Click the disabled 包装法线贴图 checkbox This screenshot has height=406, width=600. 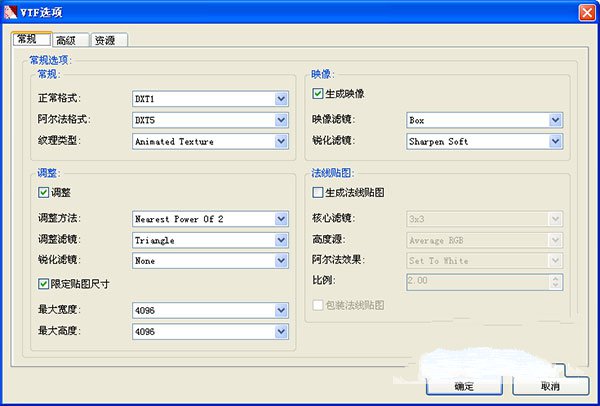(318, 305)
